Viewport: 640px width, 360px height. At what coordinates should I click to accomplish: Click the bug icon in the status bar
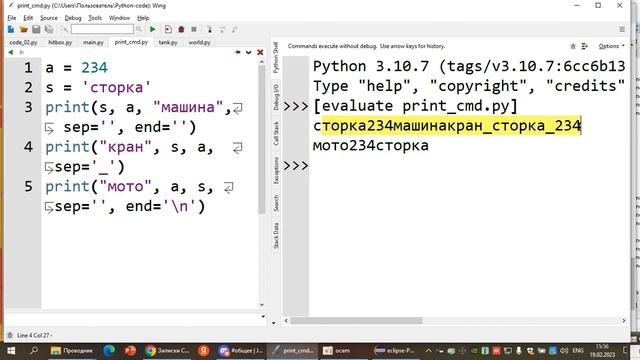point(10,335)
